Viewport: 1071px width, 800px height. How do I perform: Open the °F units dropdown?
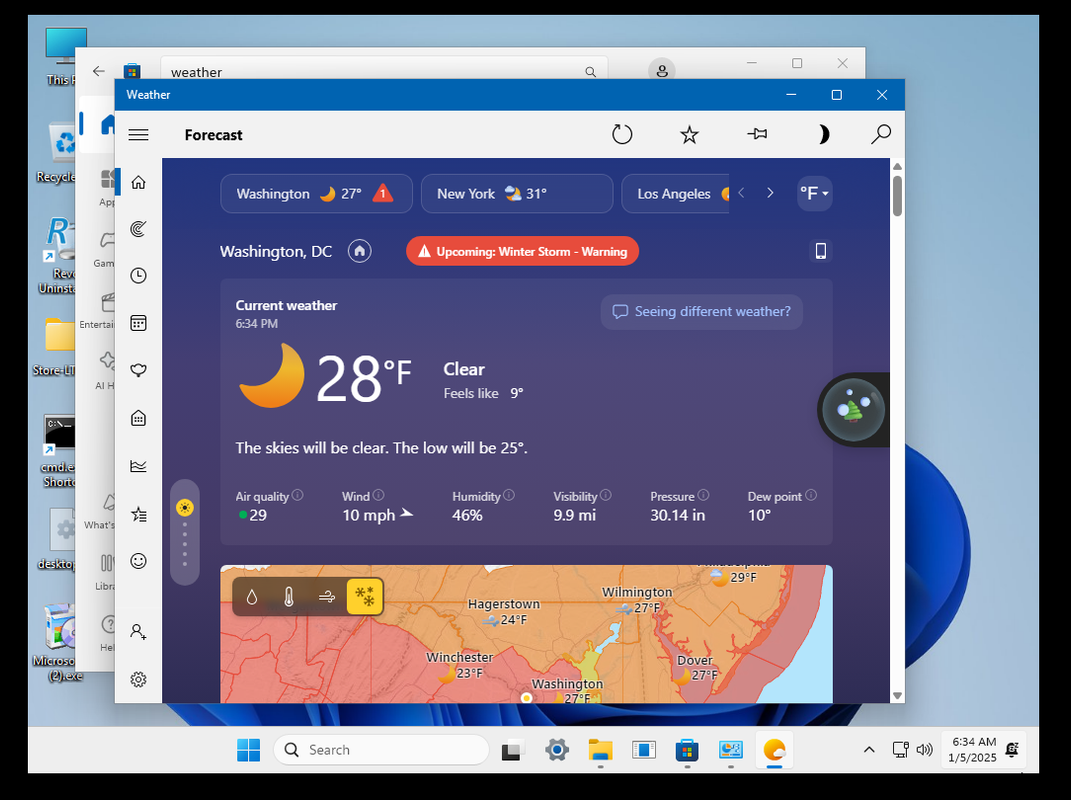click(814, 193)
